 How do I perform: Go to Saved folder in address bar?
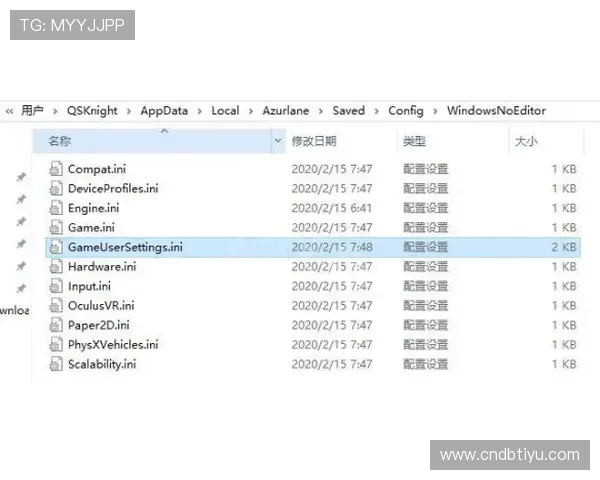(348, 111)
